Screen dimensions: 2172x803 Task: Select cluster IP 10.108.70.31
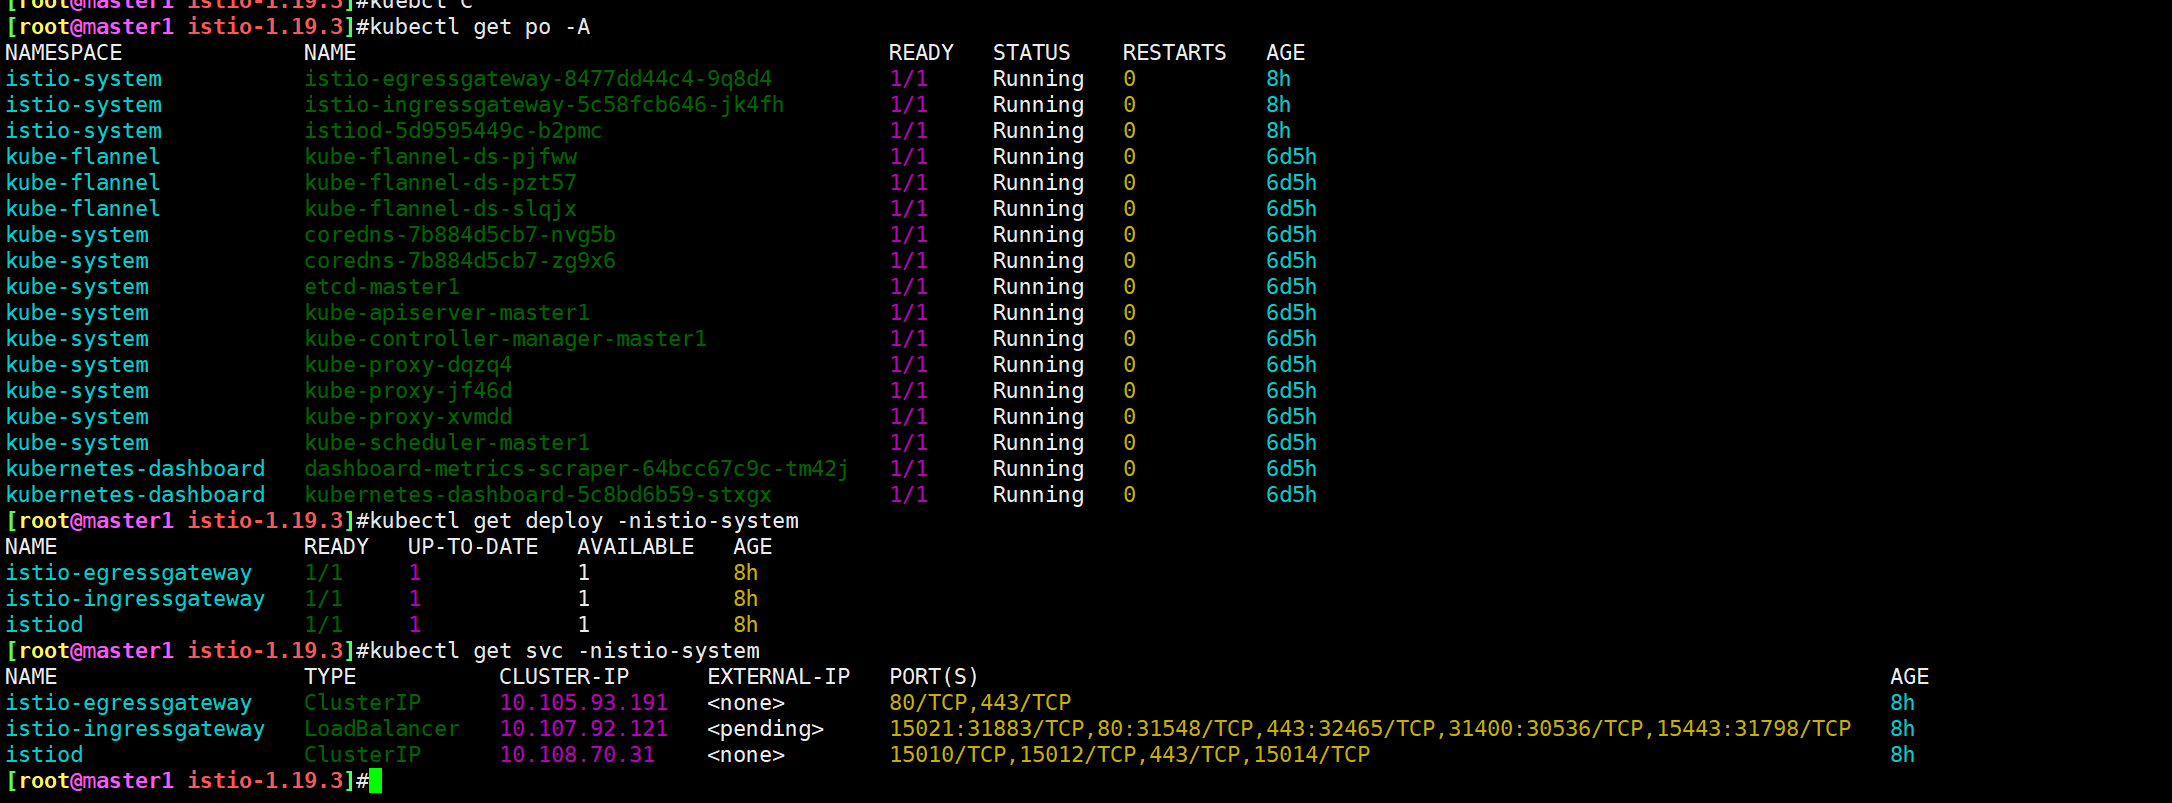tap(577, 755)
